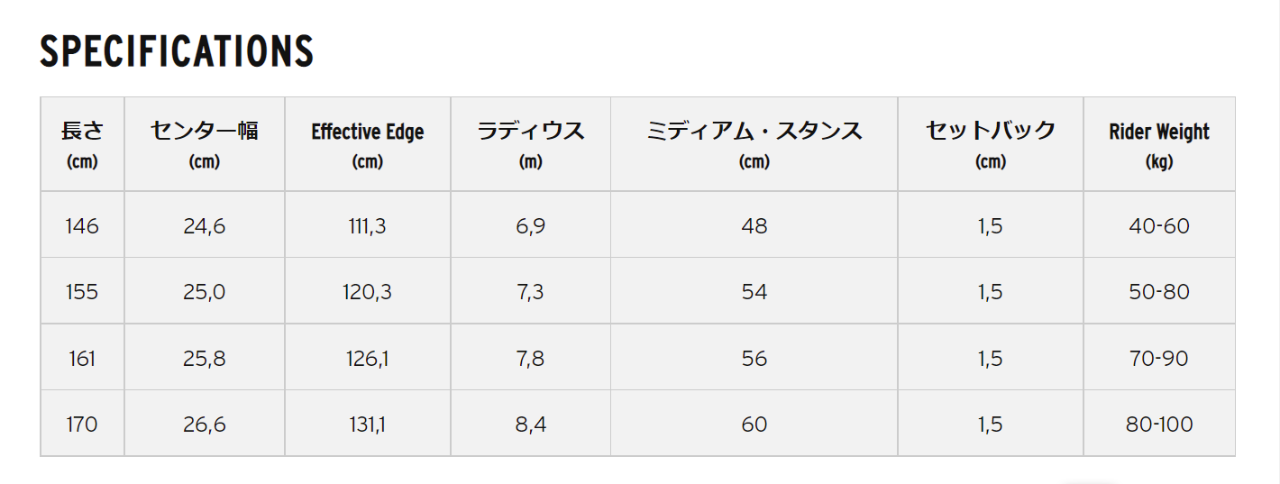This screenshot has width=1280, height=484.
Task: Click the 40-60 rider weight cell
Action: click(x=1159, y=226)
